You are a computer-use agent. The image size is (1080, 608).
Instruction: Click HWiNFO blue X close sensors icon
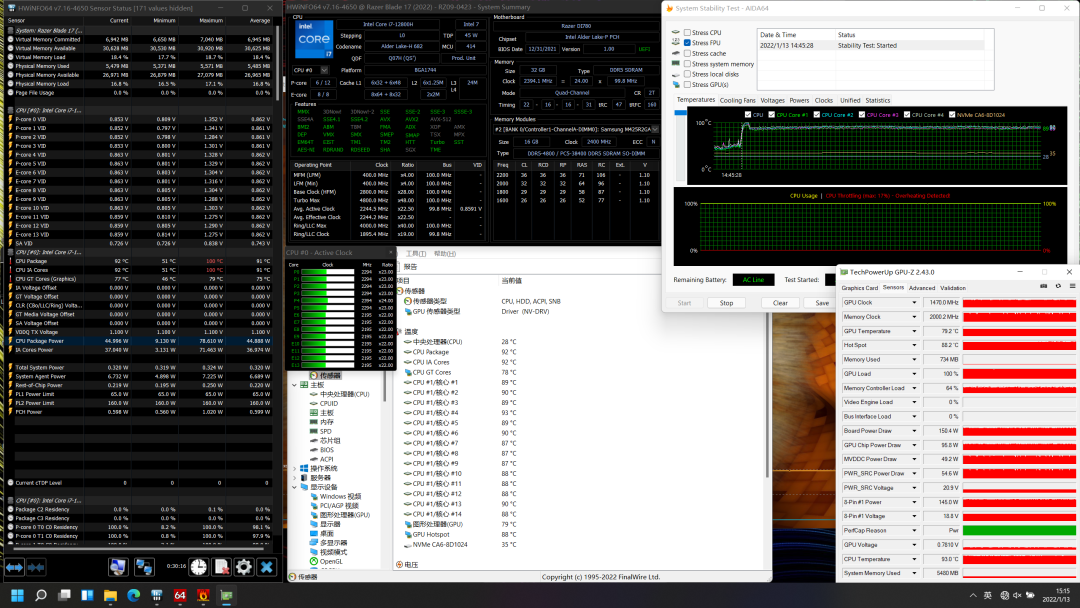[x=267, y=567]
